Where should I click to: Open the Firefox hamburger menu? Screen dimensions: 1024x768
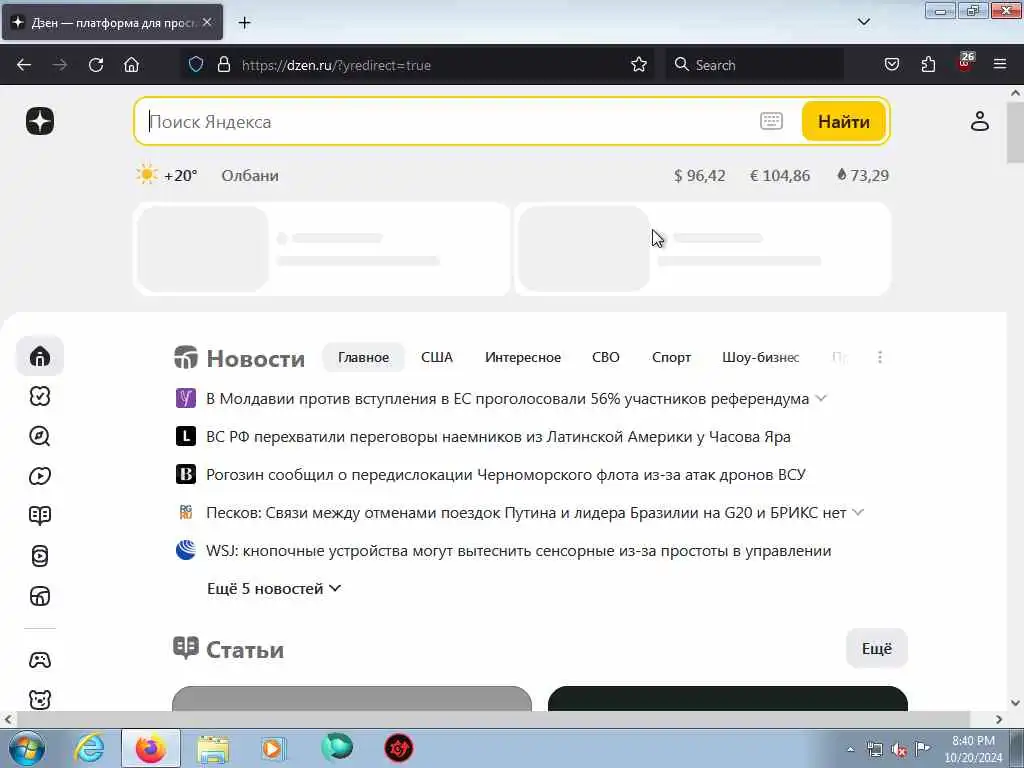(x=1000, y=65)
